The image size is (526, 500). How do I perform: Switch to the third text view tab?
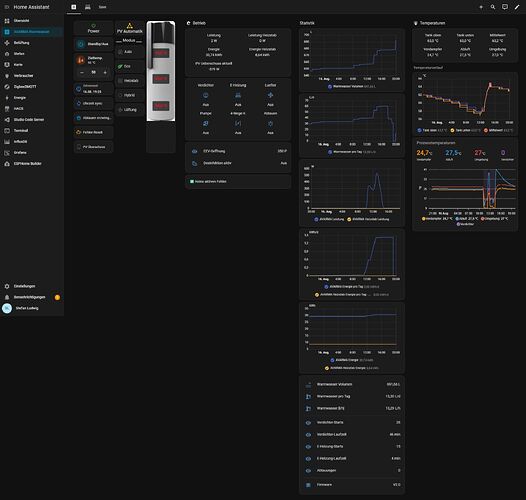point(102,7)
